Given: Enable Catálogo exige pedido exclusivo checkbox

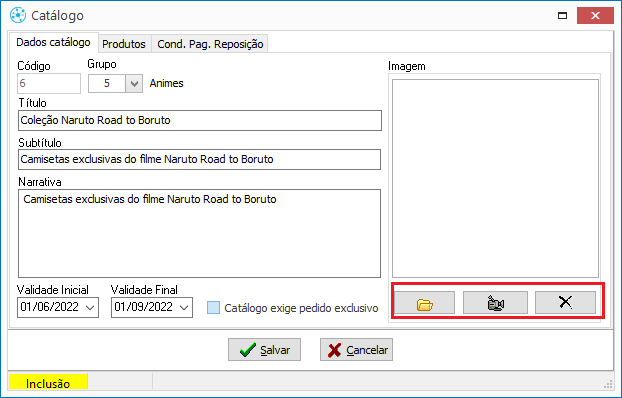Looking at the screenshot, I should (213, 308).
